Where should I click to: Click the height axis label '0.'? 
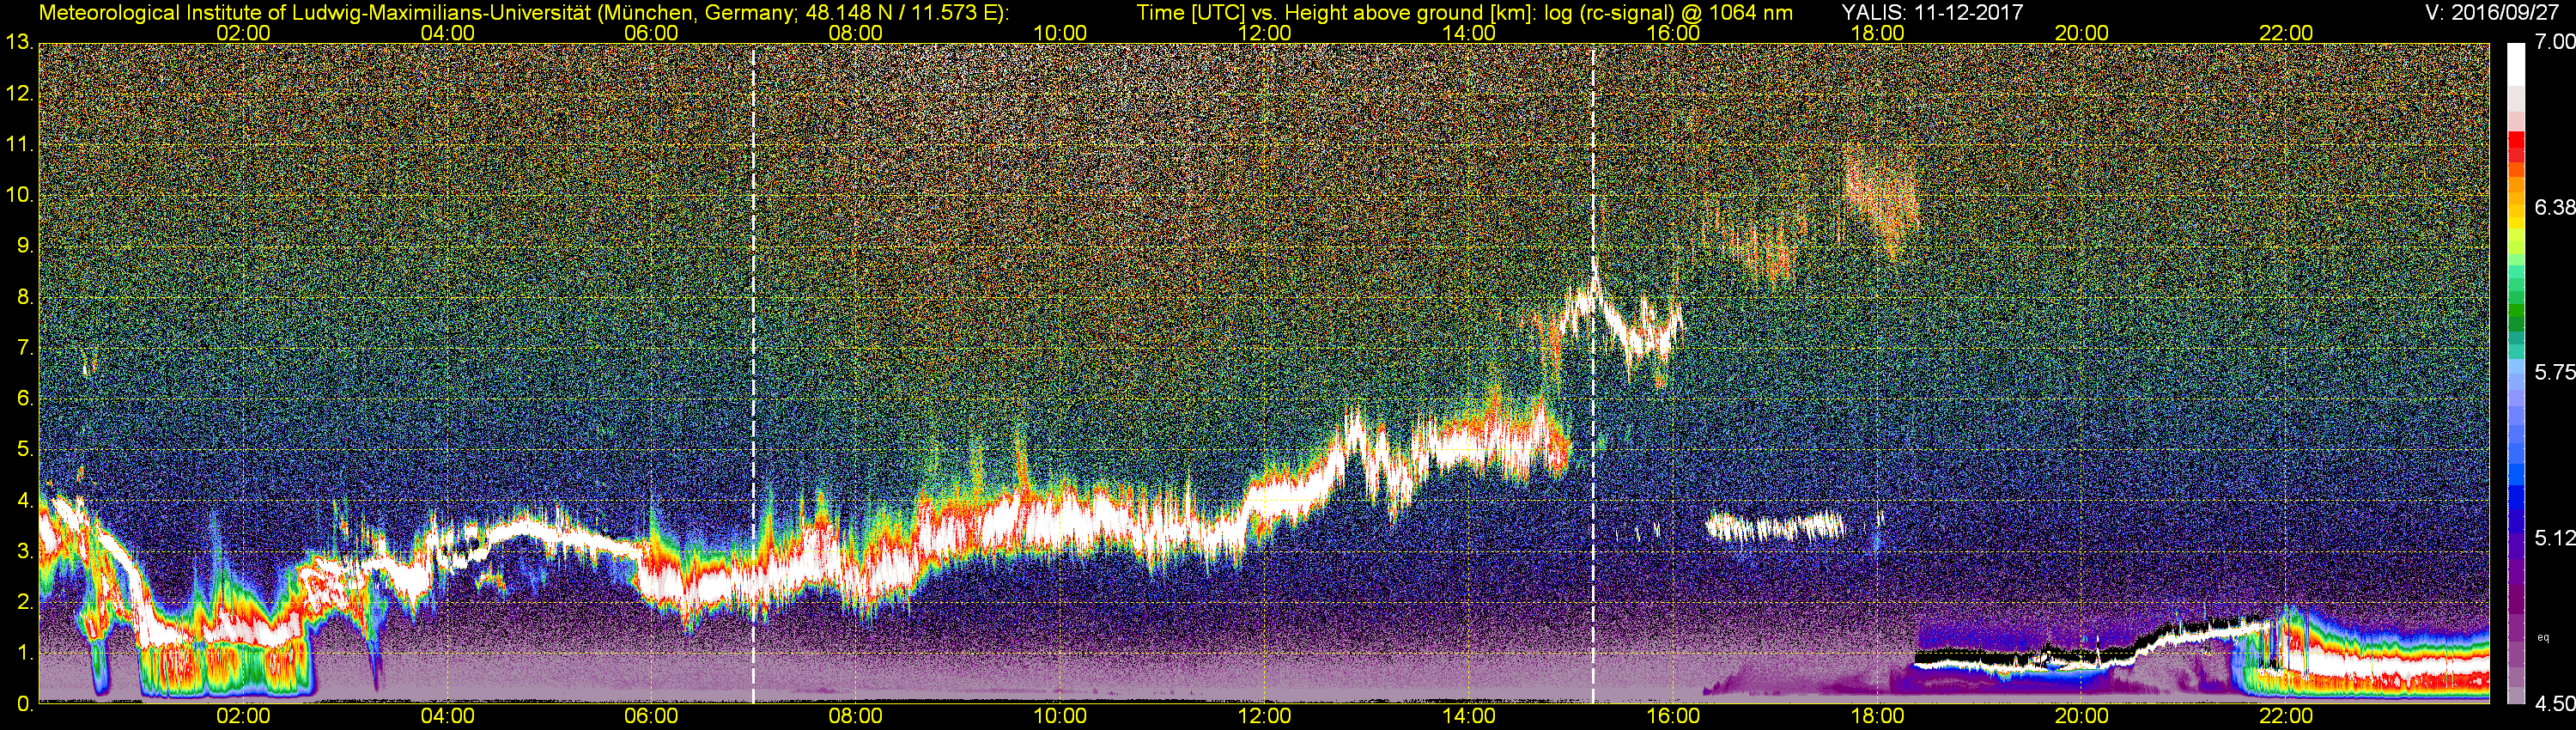24,703
